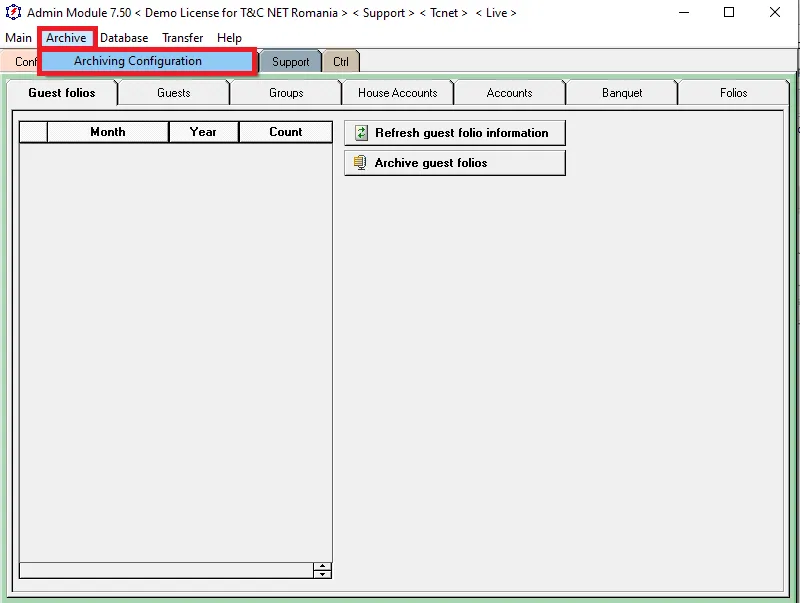800x603 pixels.
Task: View the Banquet tab
Action: tap(621, 93)
